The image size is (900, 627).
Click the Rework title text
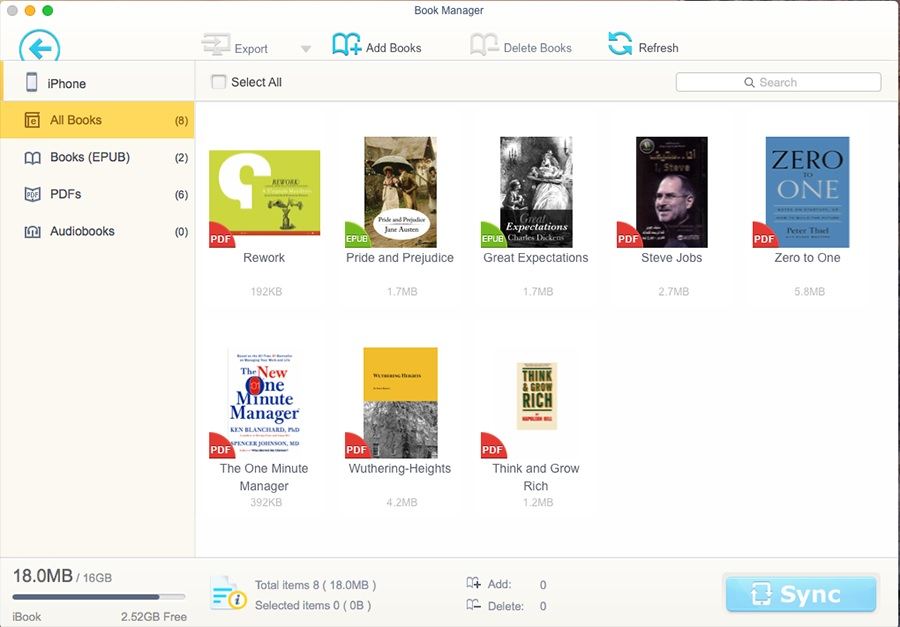click(264, 258)
